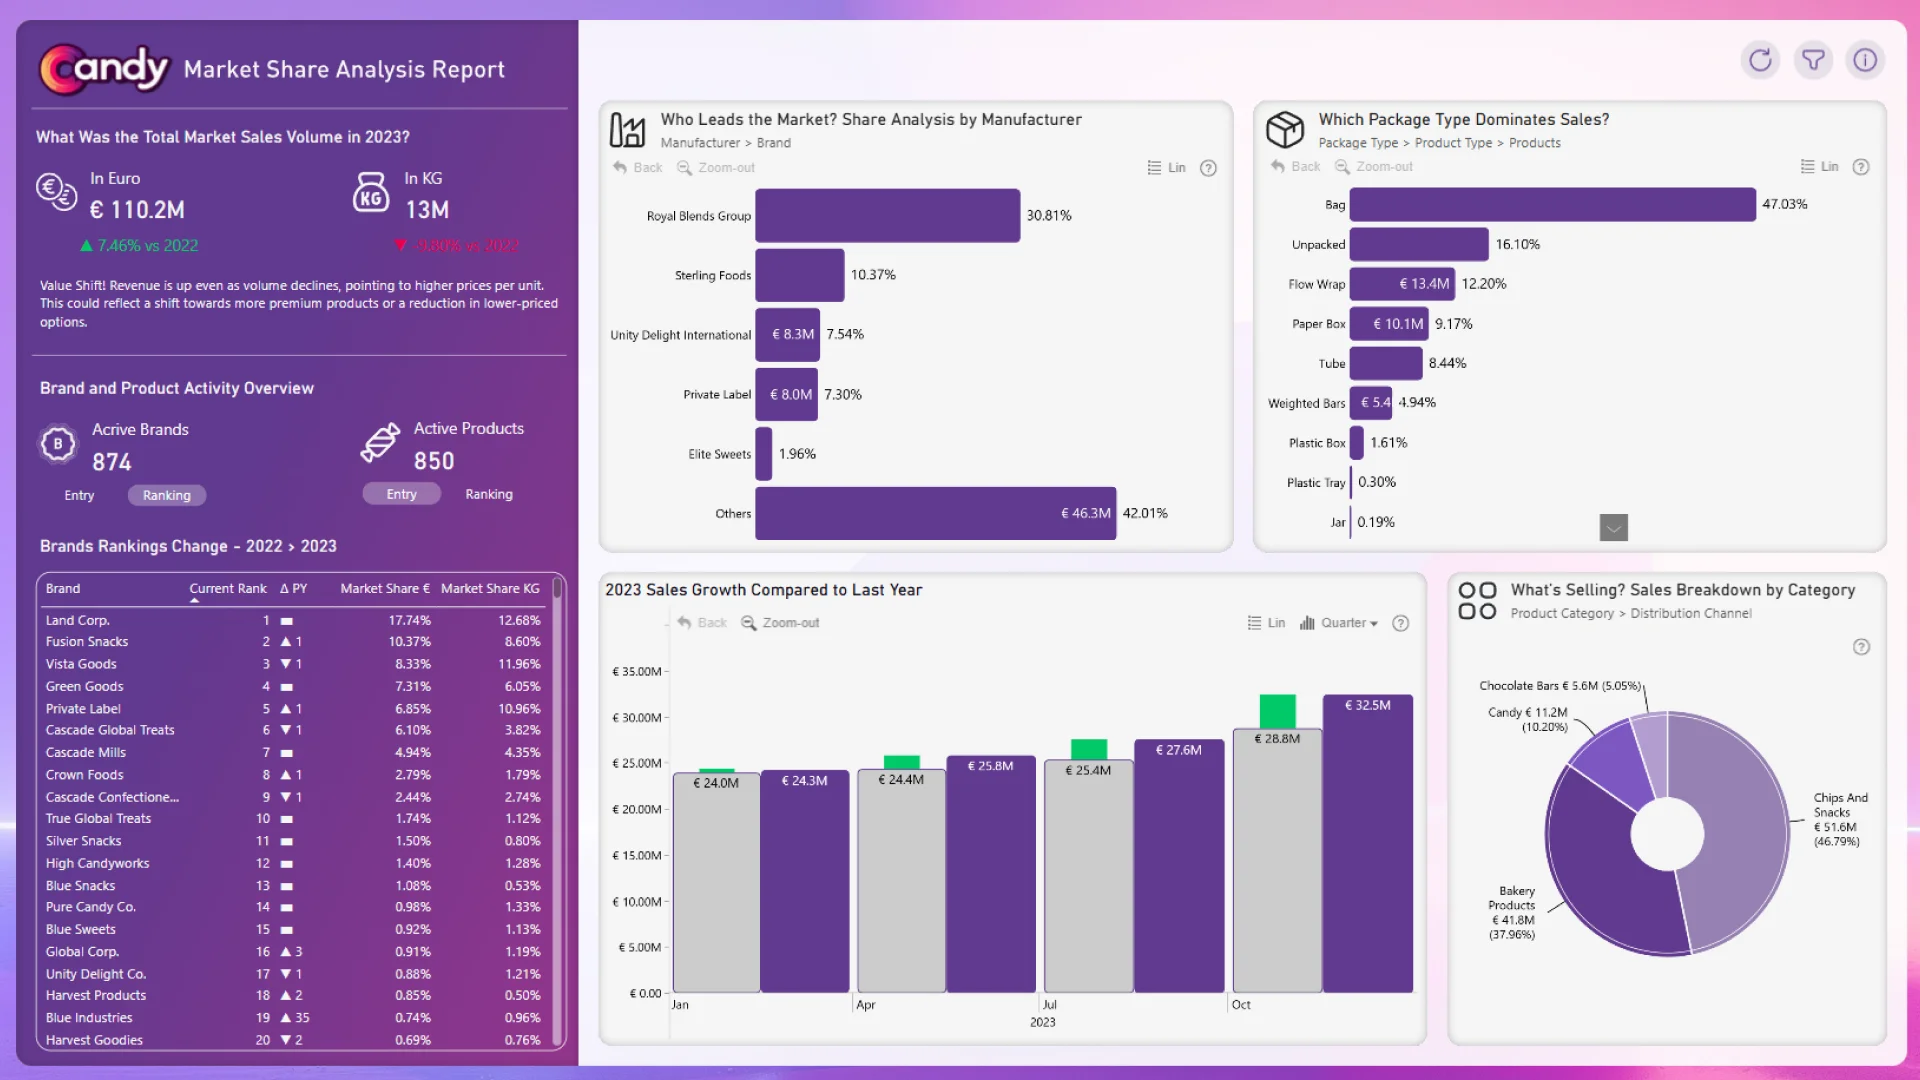This screenshot has height=1080, width=1920.
Task: Select Paper Box € 10.1M bar
Action: click(x=1389, y=324)
